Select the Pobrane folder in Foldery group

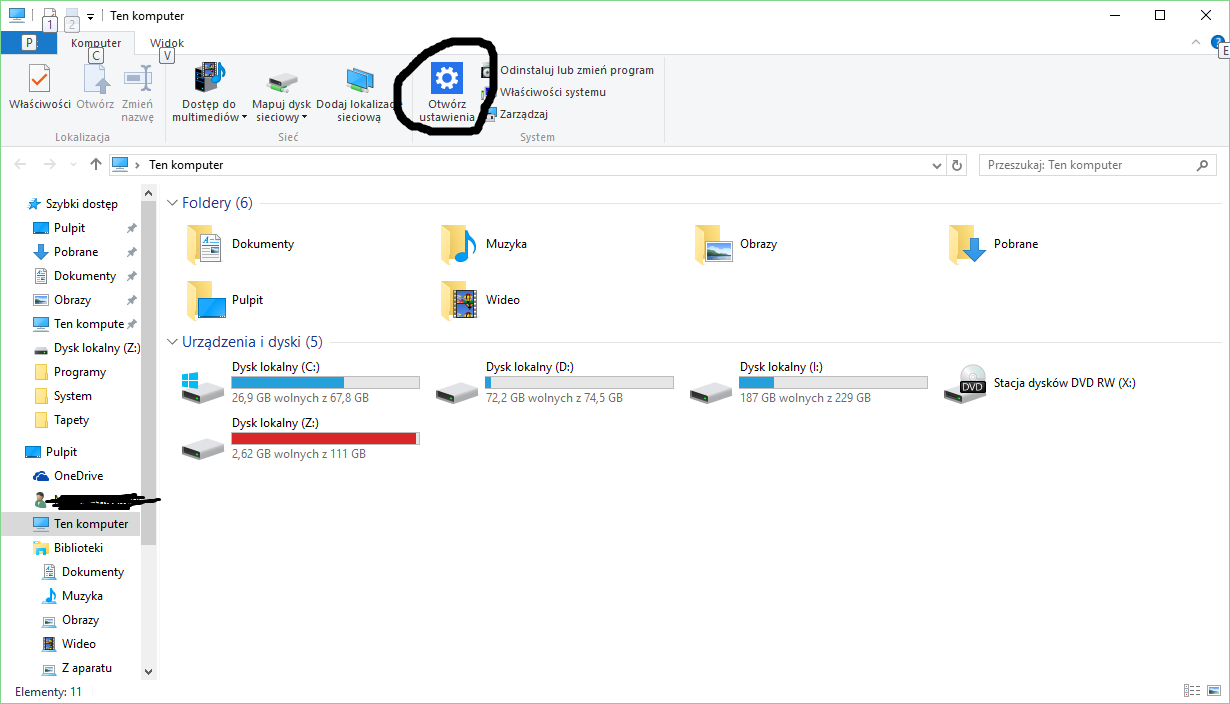994,244
